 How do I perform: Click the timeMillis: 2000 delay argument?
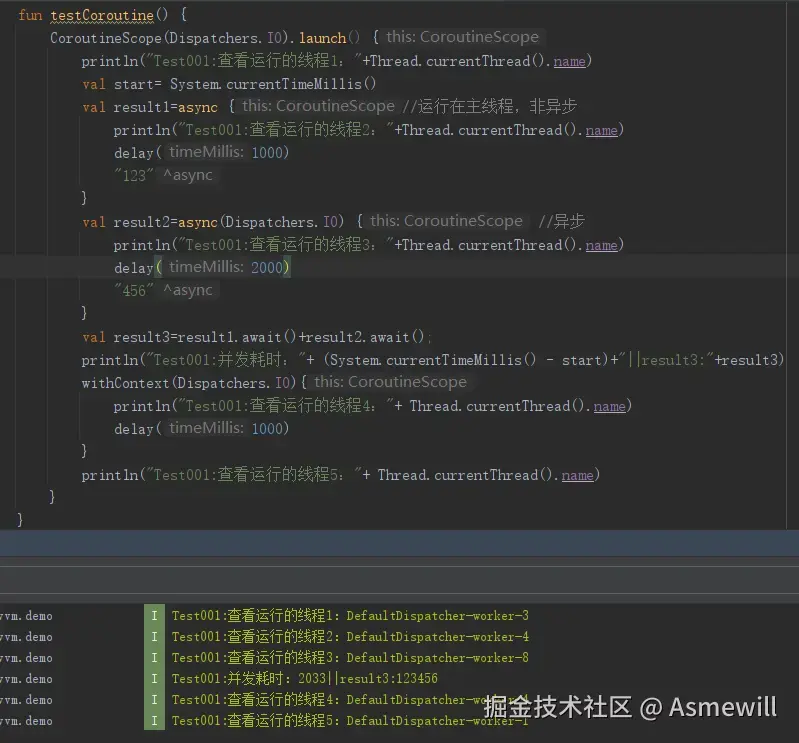tap(226, 267)
